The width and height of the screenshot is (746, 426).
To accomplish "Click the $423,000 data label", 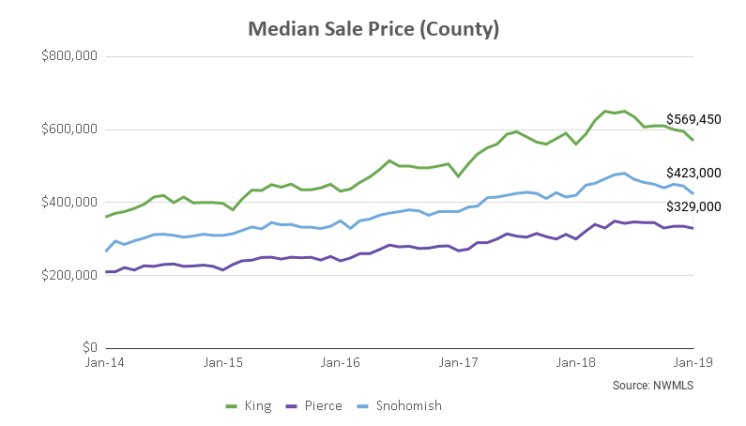I will point(694,173).
